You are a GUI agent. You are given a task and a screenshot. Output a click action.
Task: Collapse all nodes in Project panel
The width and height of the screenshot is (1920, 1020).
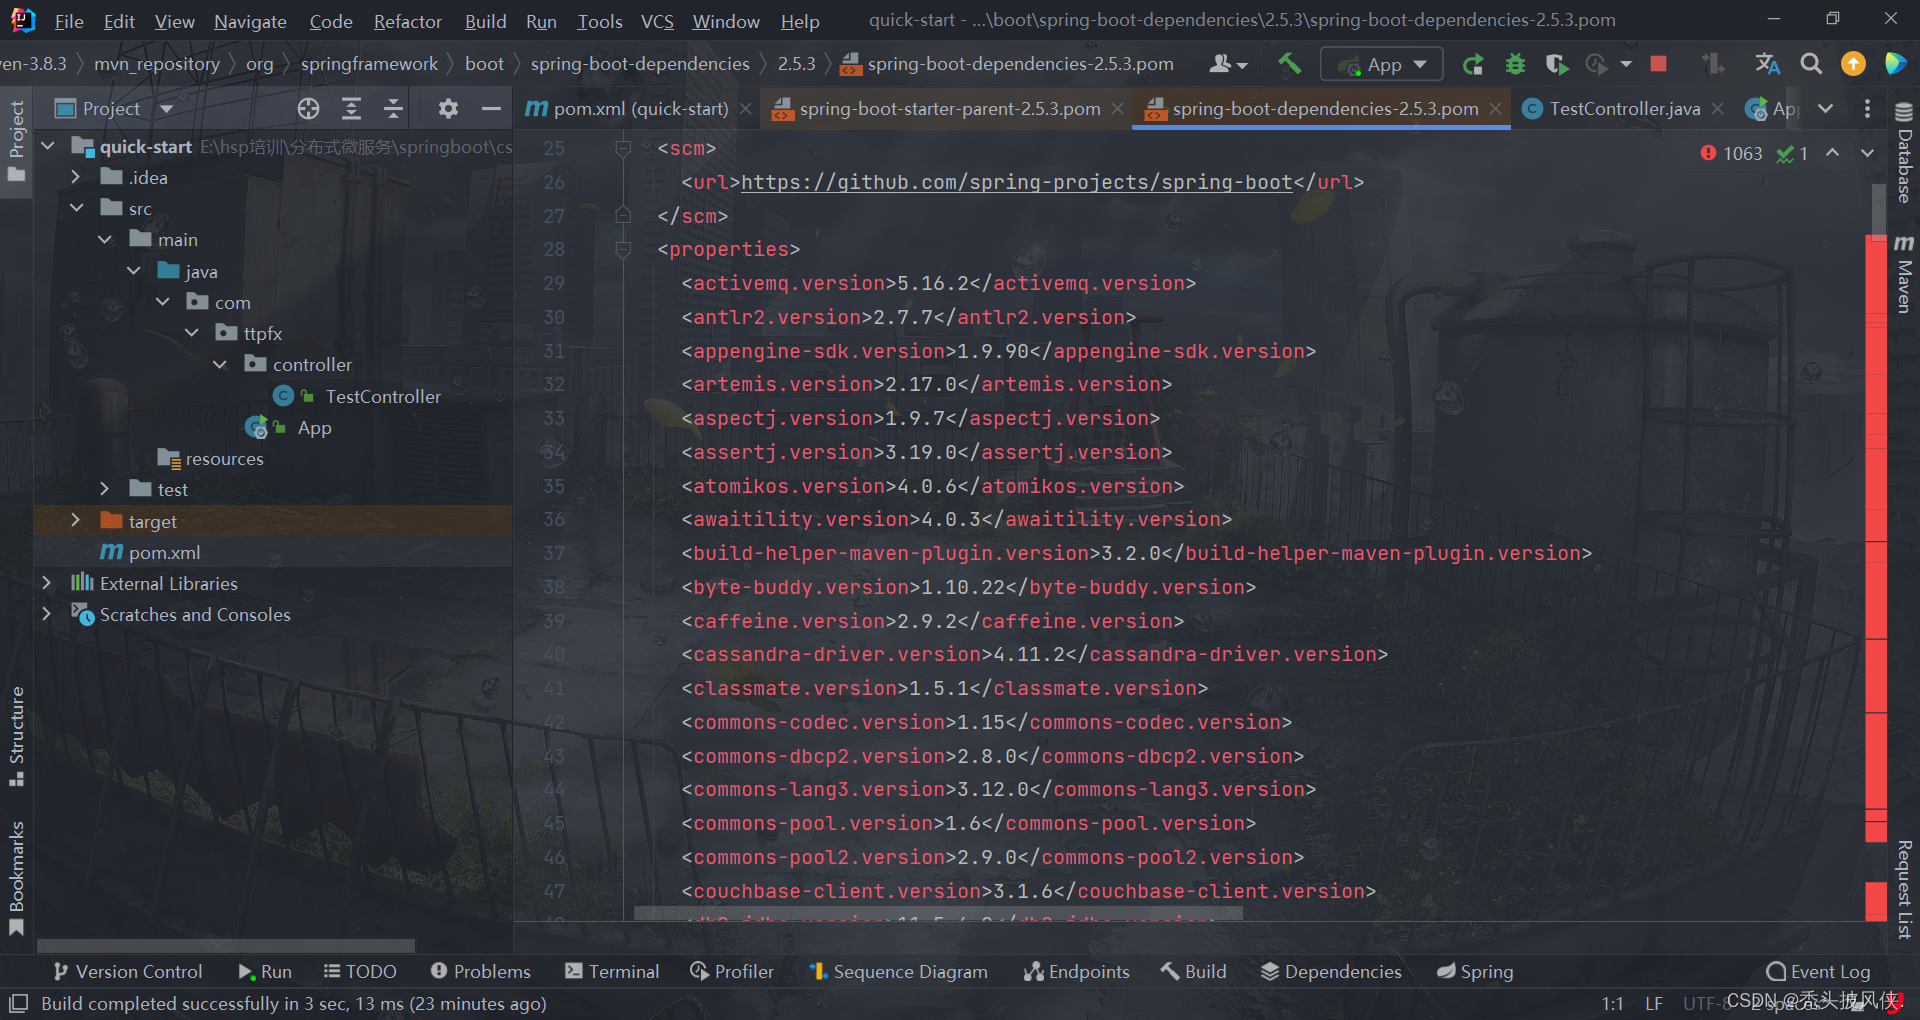coord(393,109)
